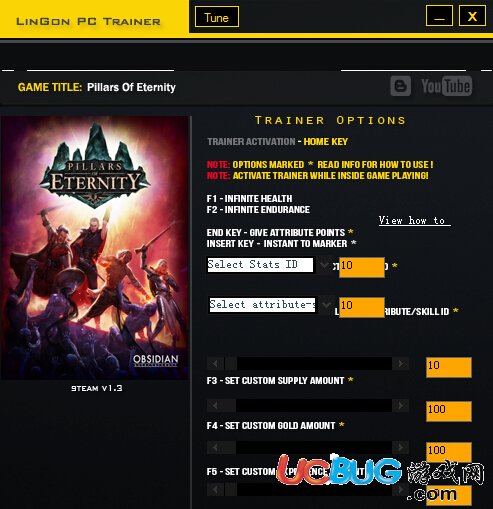Screen dimensions: 493x509
Task: Click right arrow of supply amount slider
Action: (x=400, y=363)
